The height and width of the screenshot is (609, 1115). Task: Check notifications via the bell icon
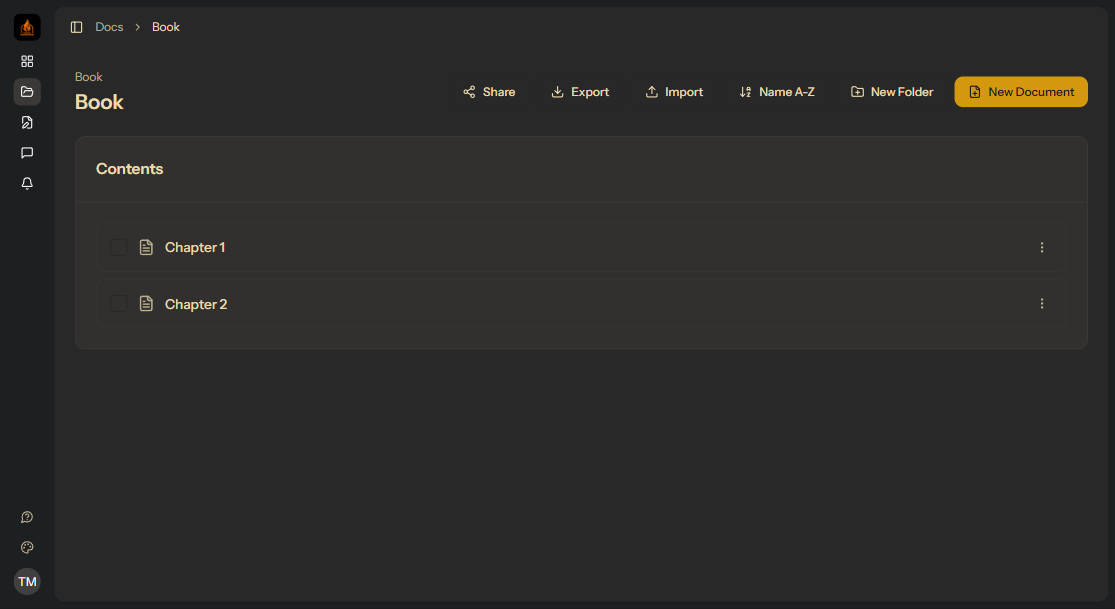pyautogui.click(x=27, y=183)
